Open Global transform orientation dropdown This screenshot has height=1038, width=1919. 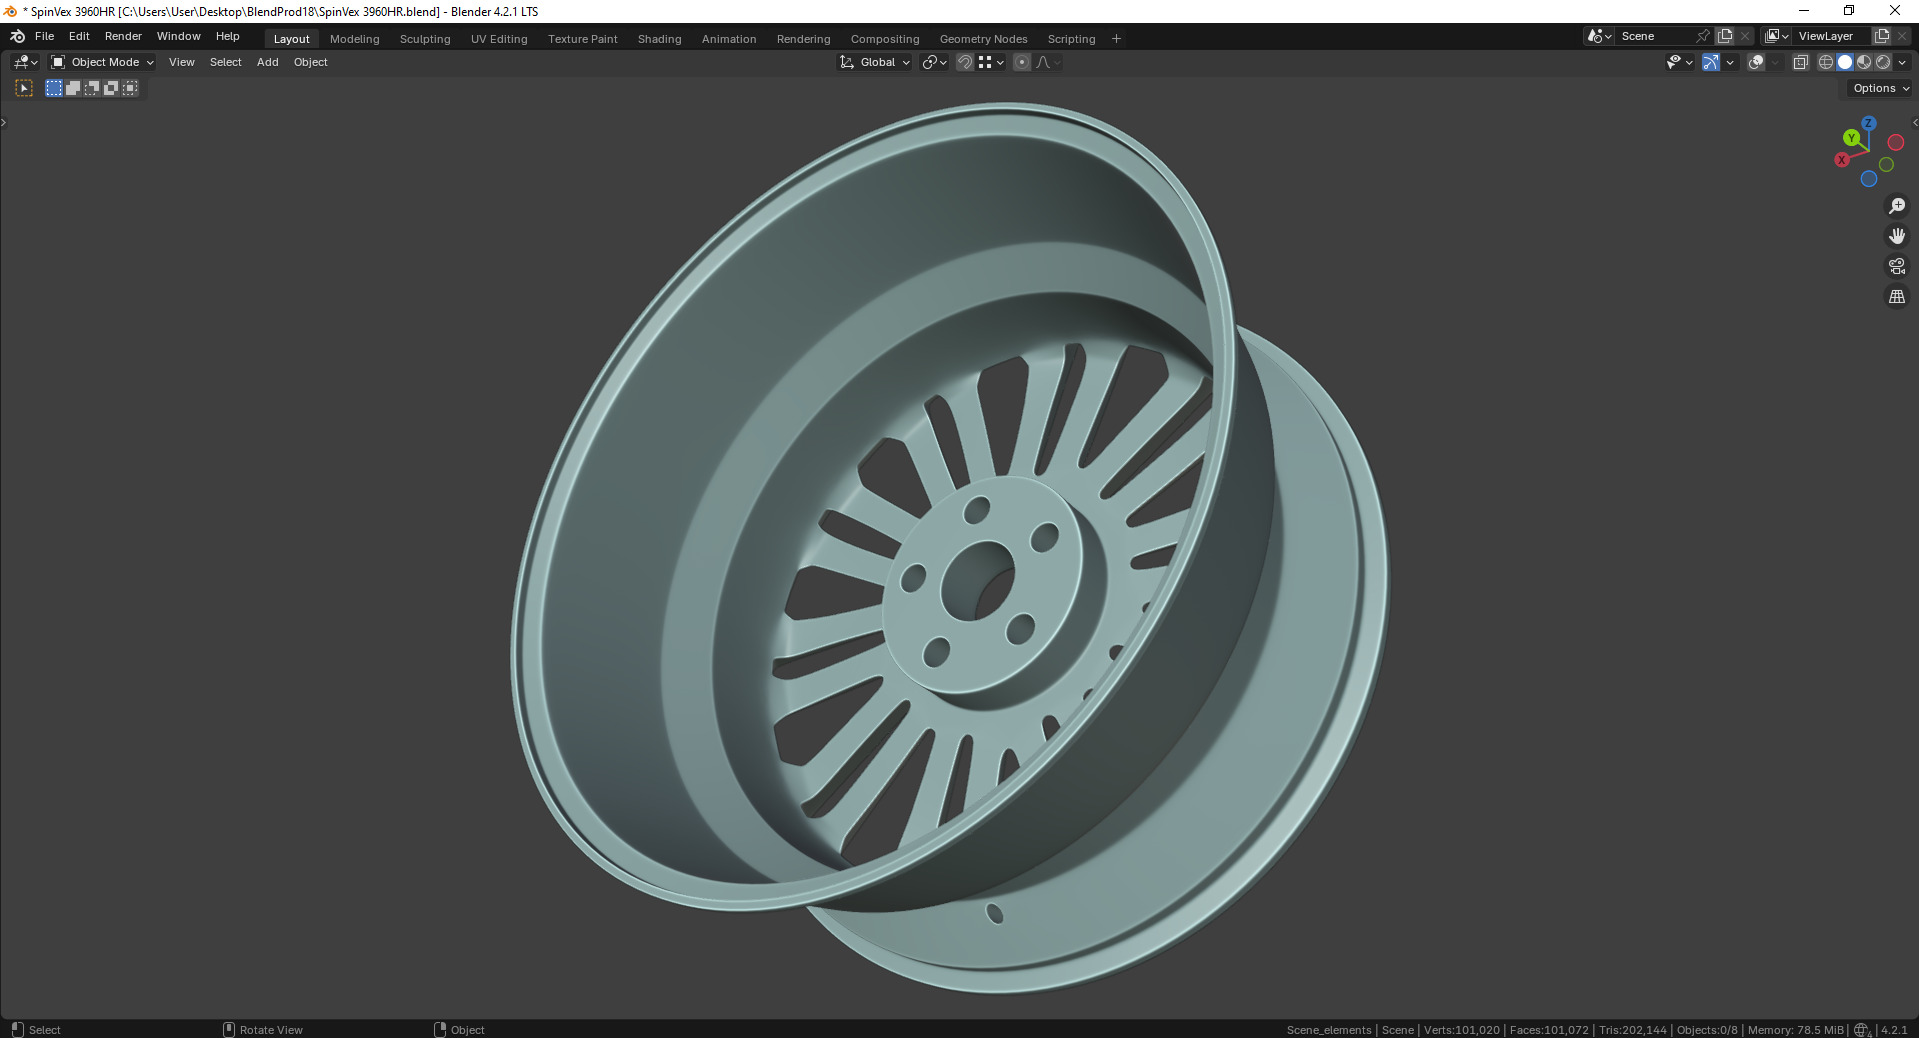[875, 62]
